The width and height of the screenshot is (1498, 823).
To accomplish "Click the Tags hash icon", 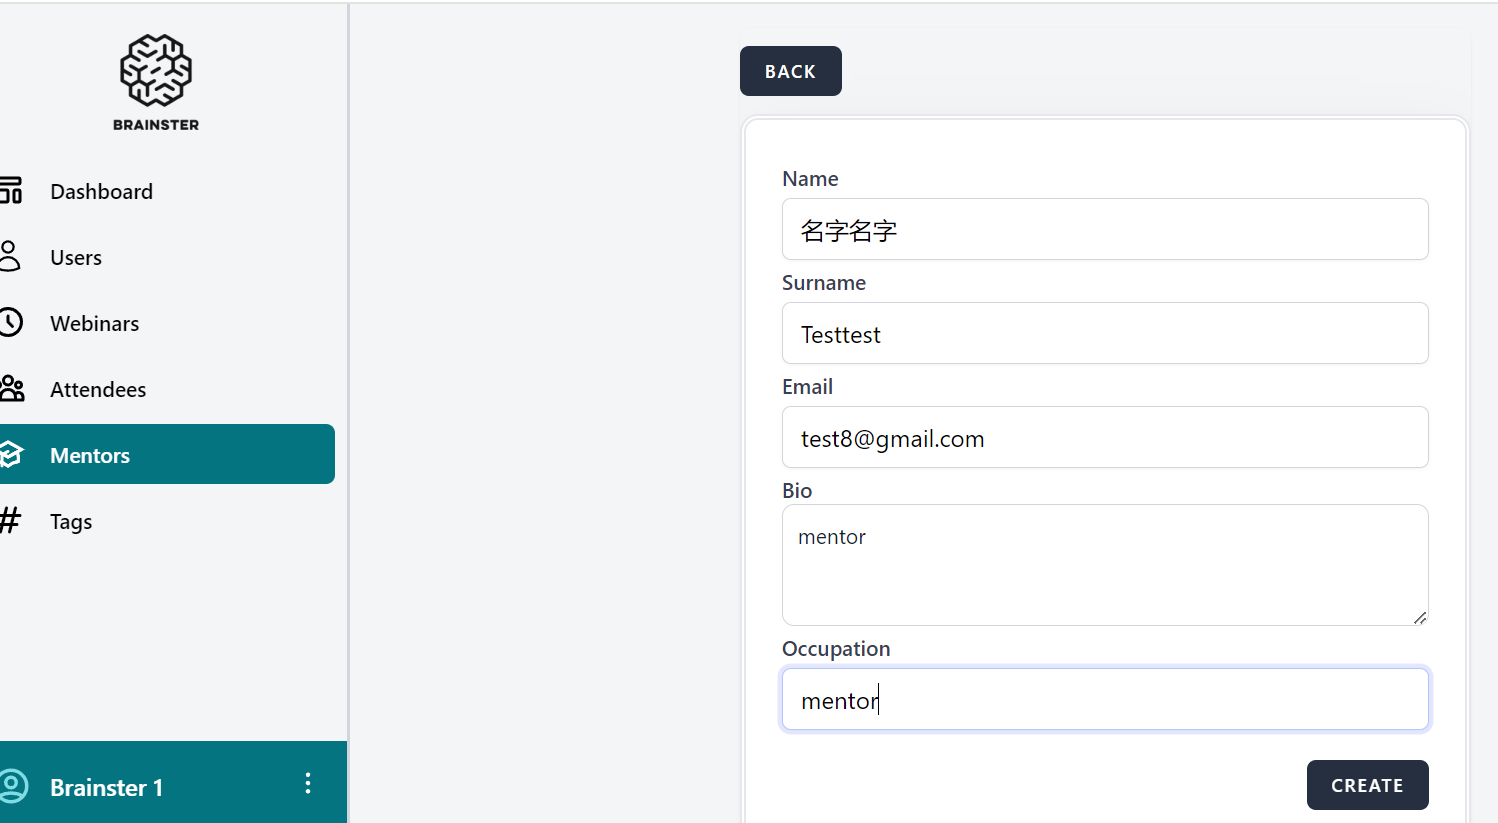I will coord(10,520).
